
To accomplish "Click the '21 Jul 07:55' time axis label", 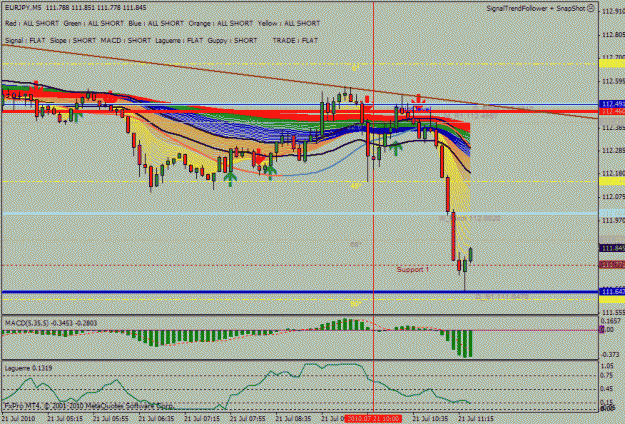I will click(248, 419).
